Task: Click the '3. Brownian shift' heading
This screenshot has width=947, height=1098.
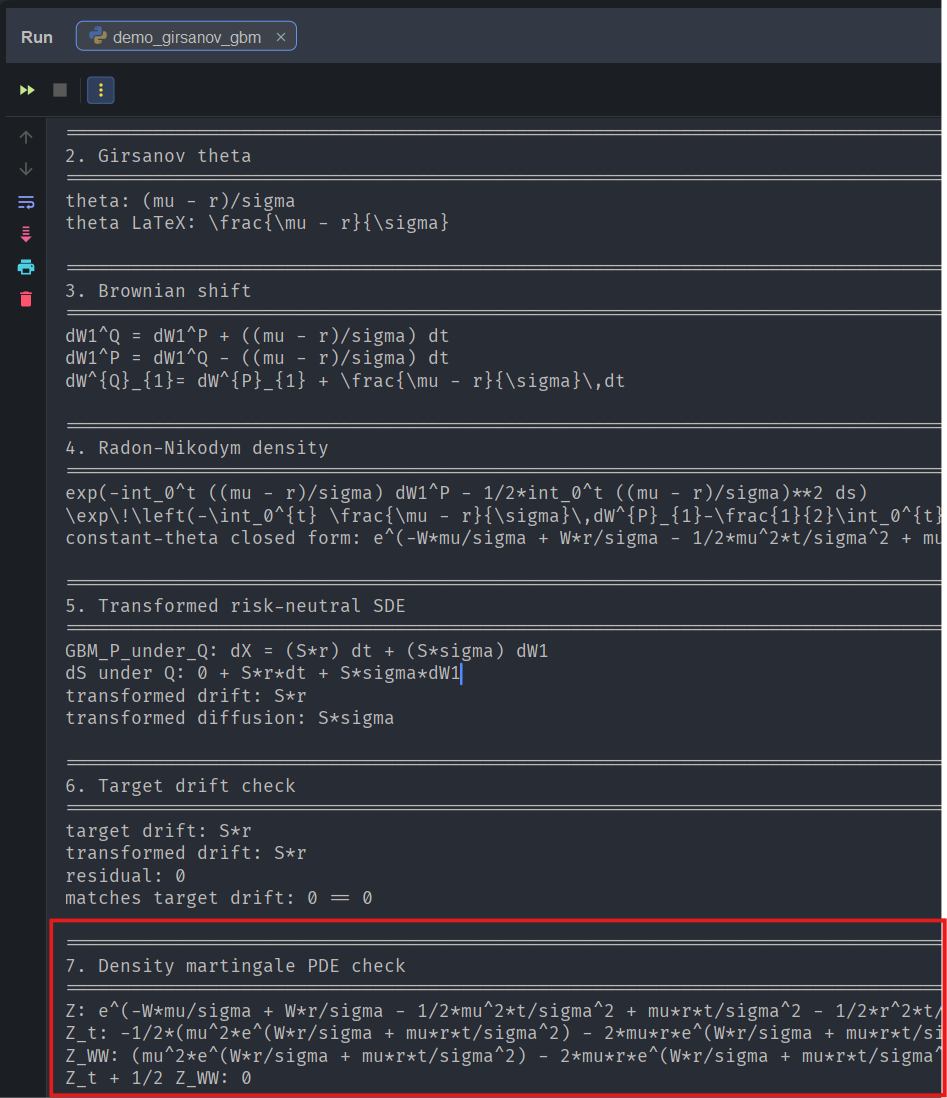Action: coord(158,291)
